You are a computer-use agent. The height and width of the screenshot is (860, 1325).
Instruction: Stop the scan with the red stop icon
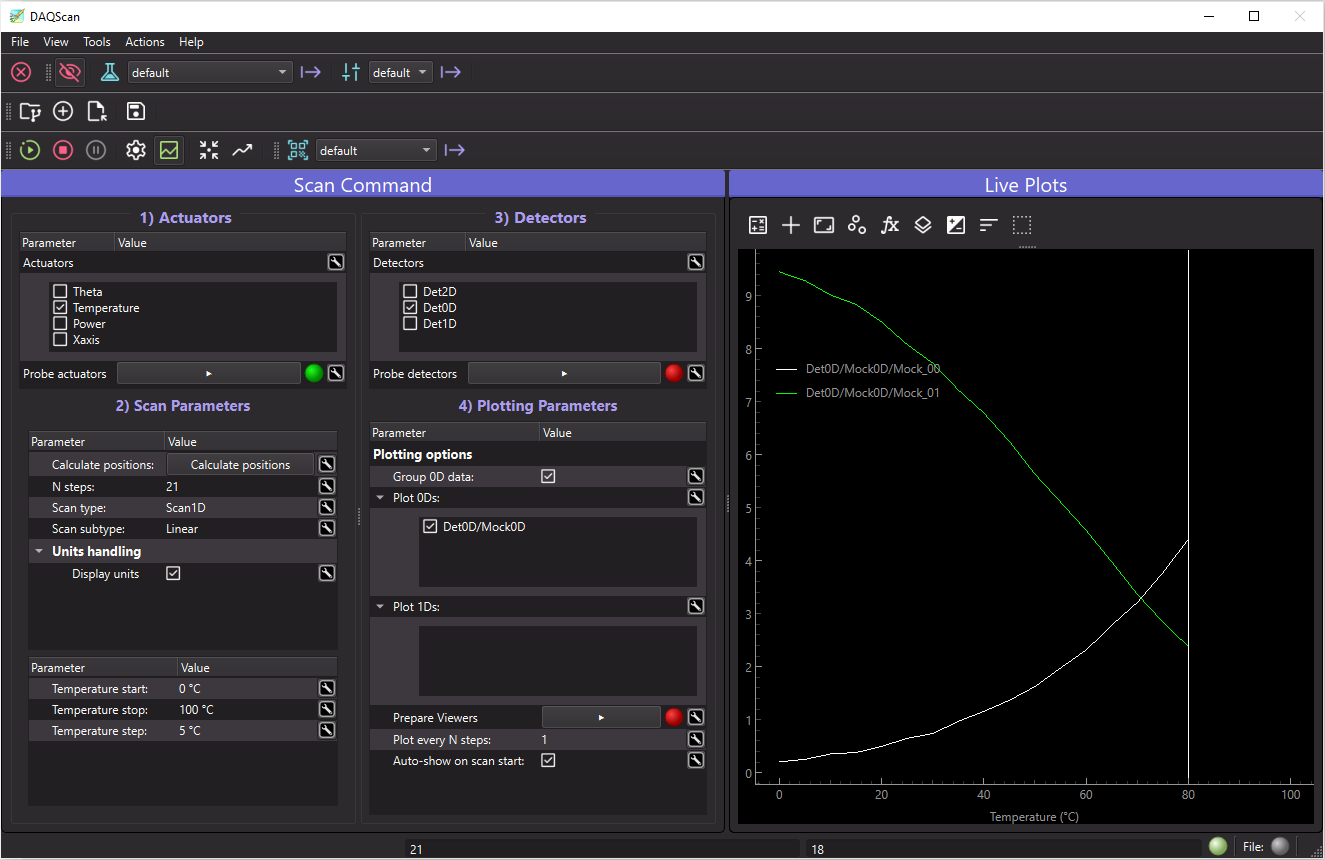pos(63,150)
